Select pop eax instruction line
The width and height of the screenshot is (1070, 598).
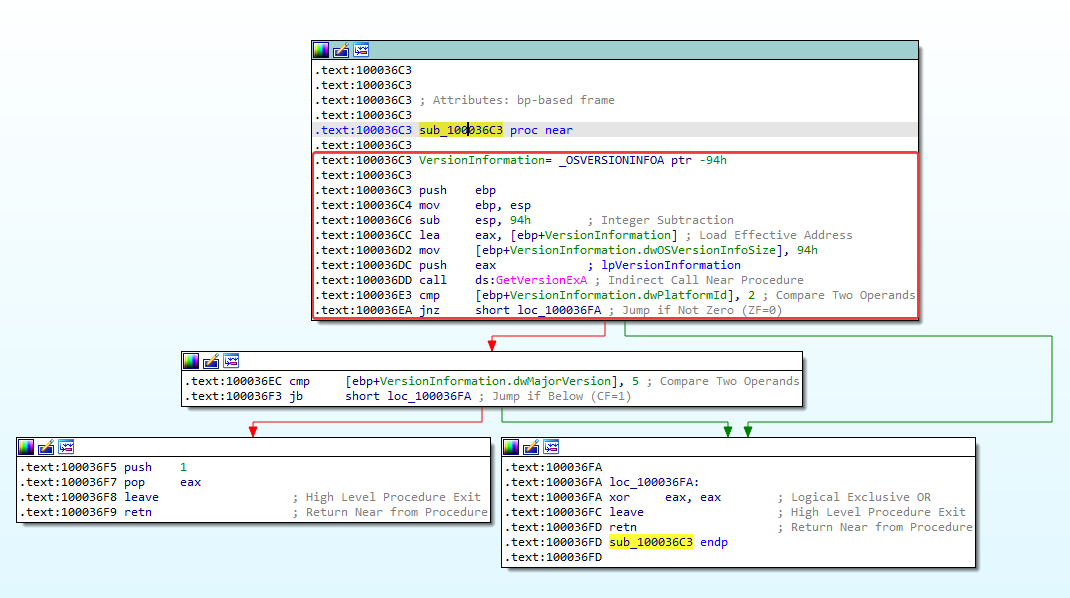coord(162,482)
